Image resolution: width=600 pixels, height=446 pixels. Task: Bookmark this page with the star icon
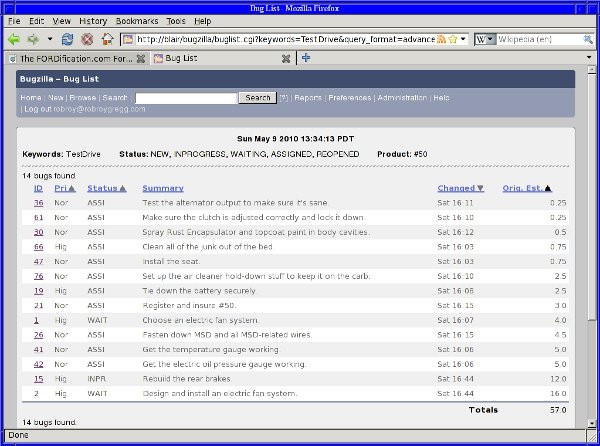click(x=453, y=39)
